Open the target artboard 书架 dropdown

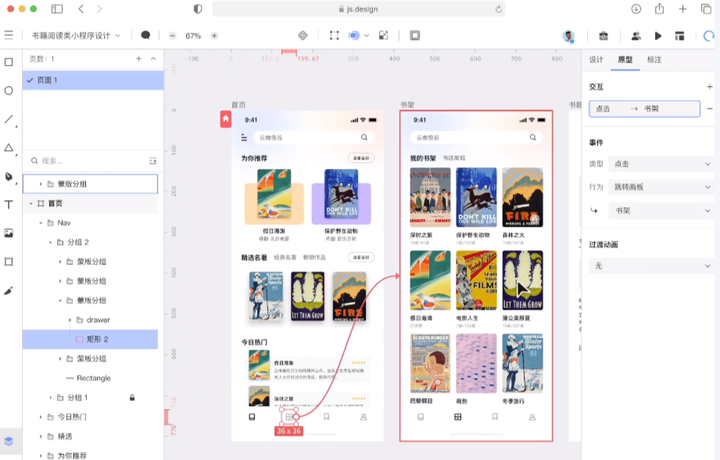click(x=661, y=211)
